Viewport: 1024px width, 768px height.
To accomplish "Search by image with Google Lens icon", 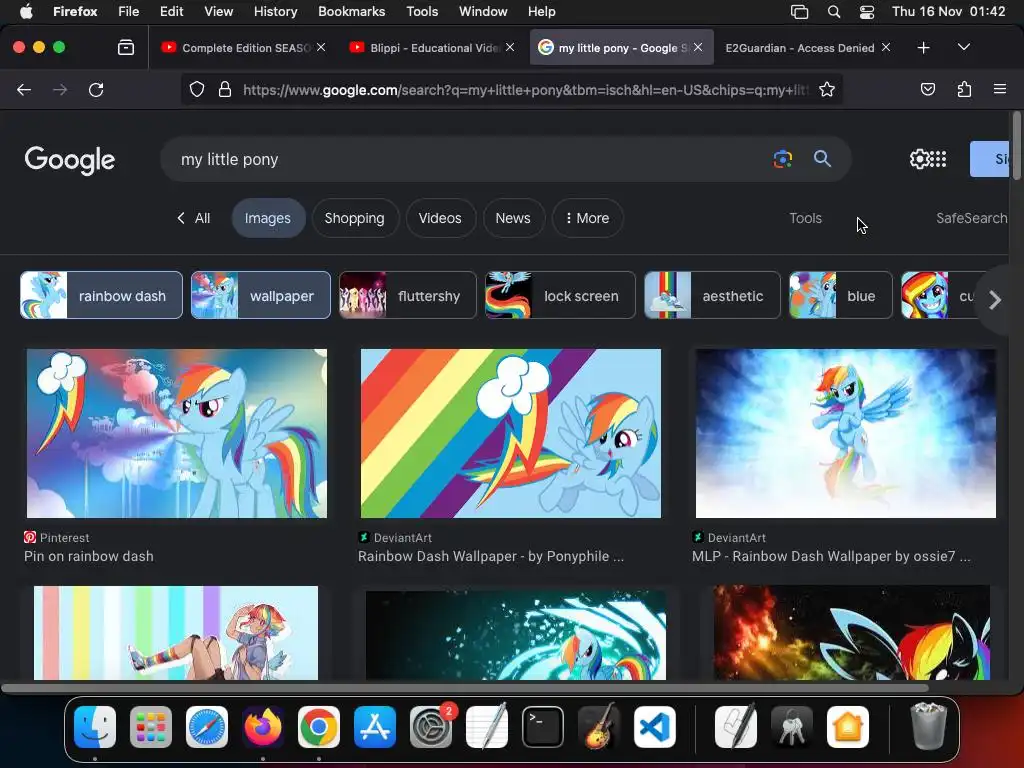I will click(782, 159).
